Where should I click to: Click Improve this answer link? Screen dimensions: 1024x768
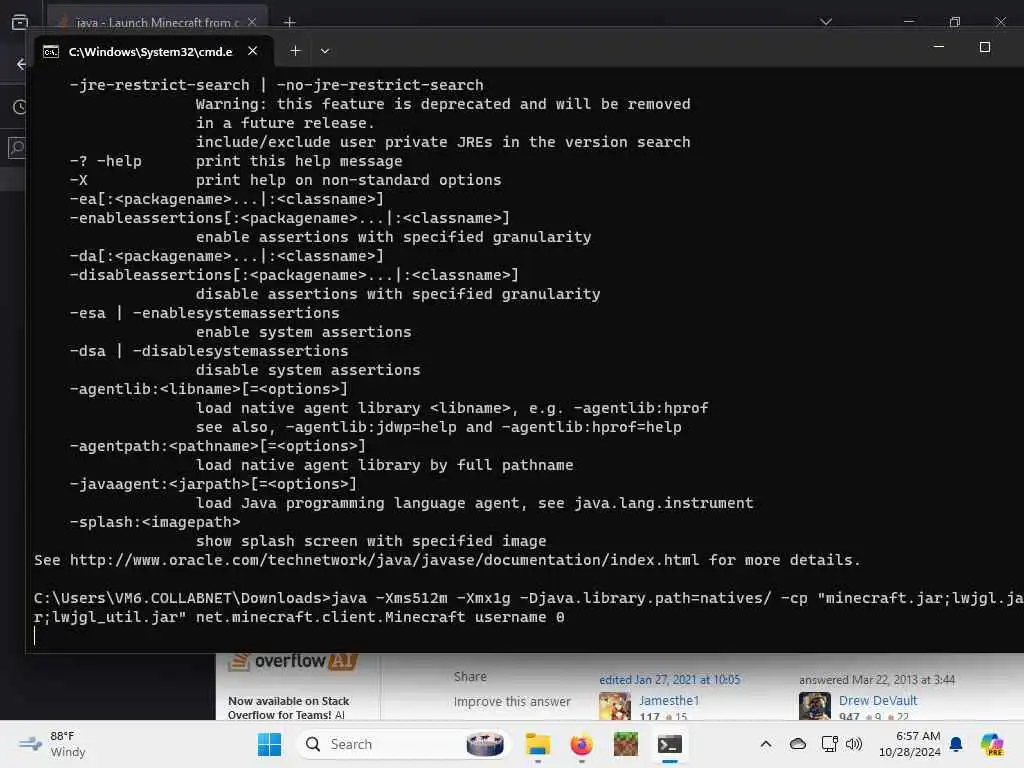coord(512,701)
